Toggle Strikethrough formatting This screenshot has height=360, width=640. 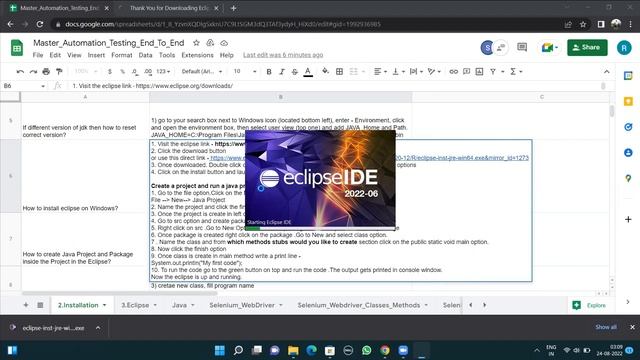[295, 71]
